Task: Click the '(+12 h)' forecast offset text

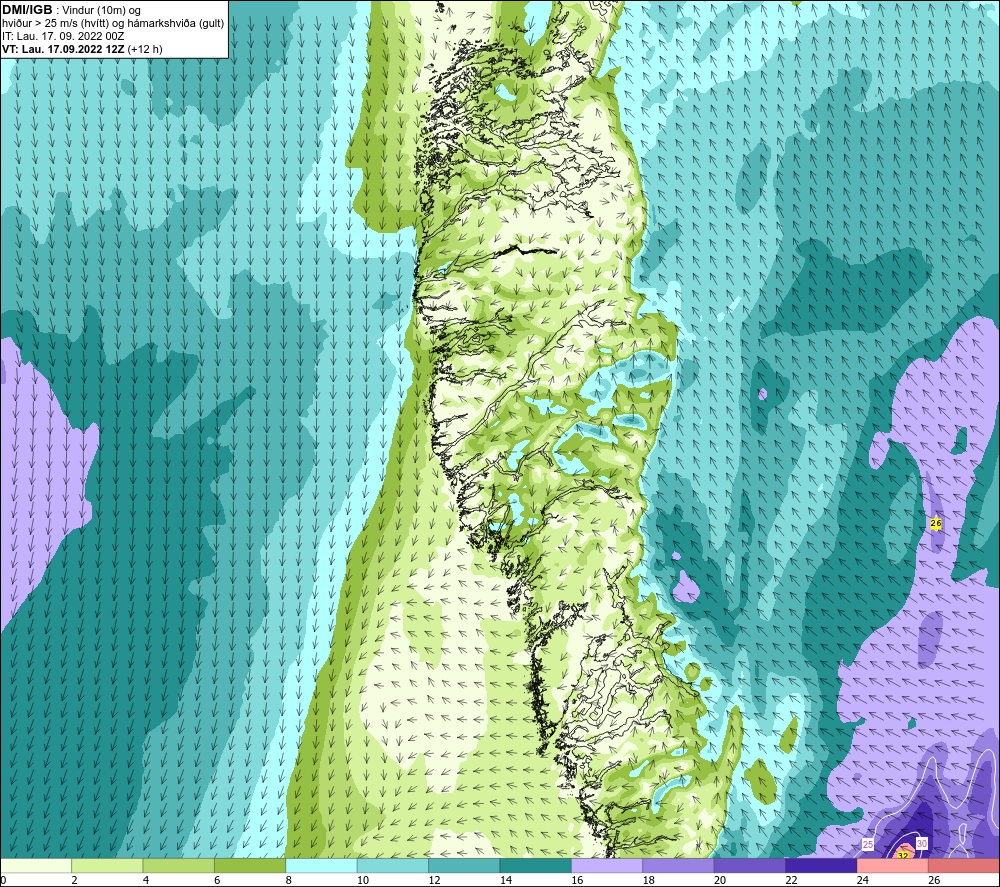Action: point(145,49)
